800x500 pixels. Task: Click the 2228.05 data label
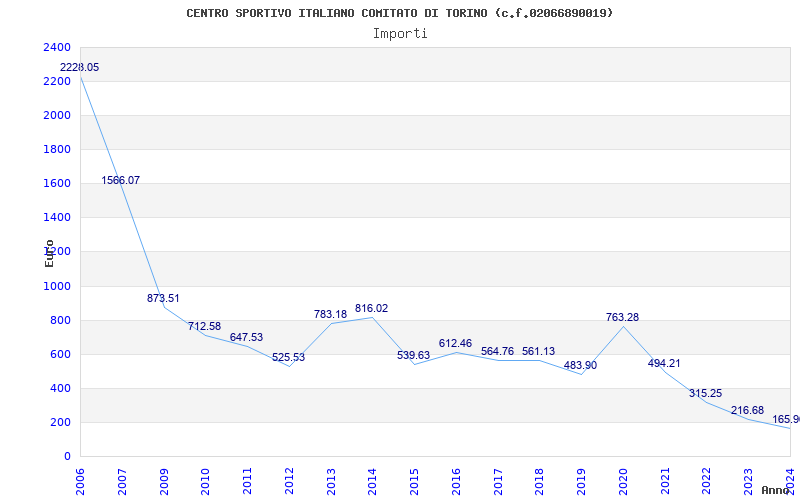tap(80, 67)
